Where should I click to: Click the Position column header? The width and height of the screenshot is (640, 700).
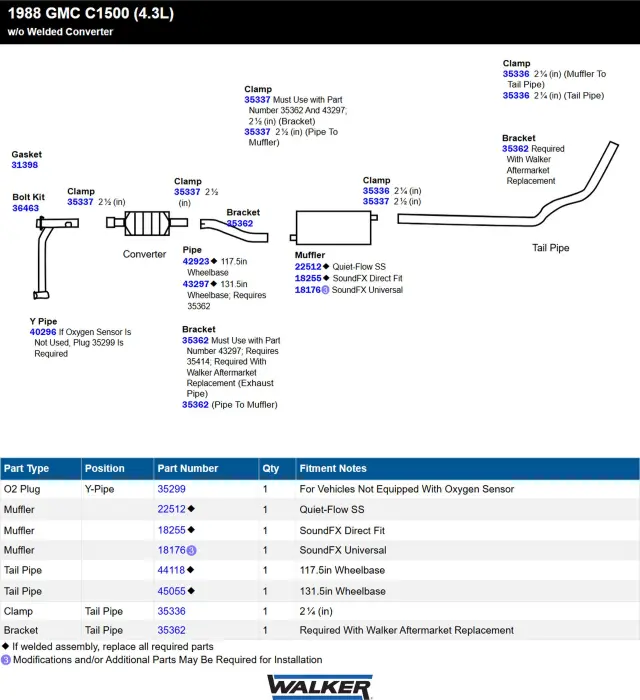[x=117, y=469]
